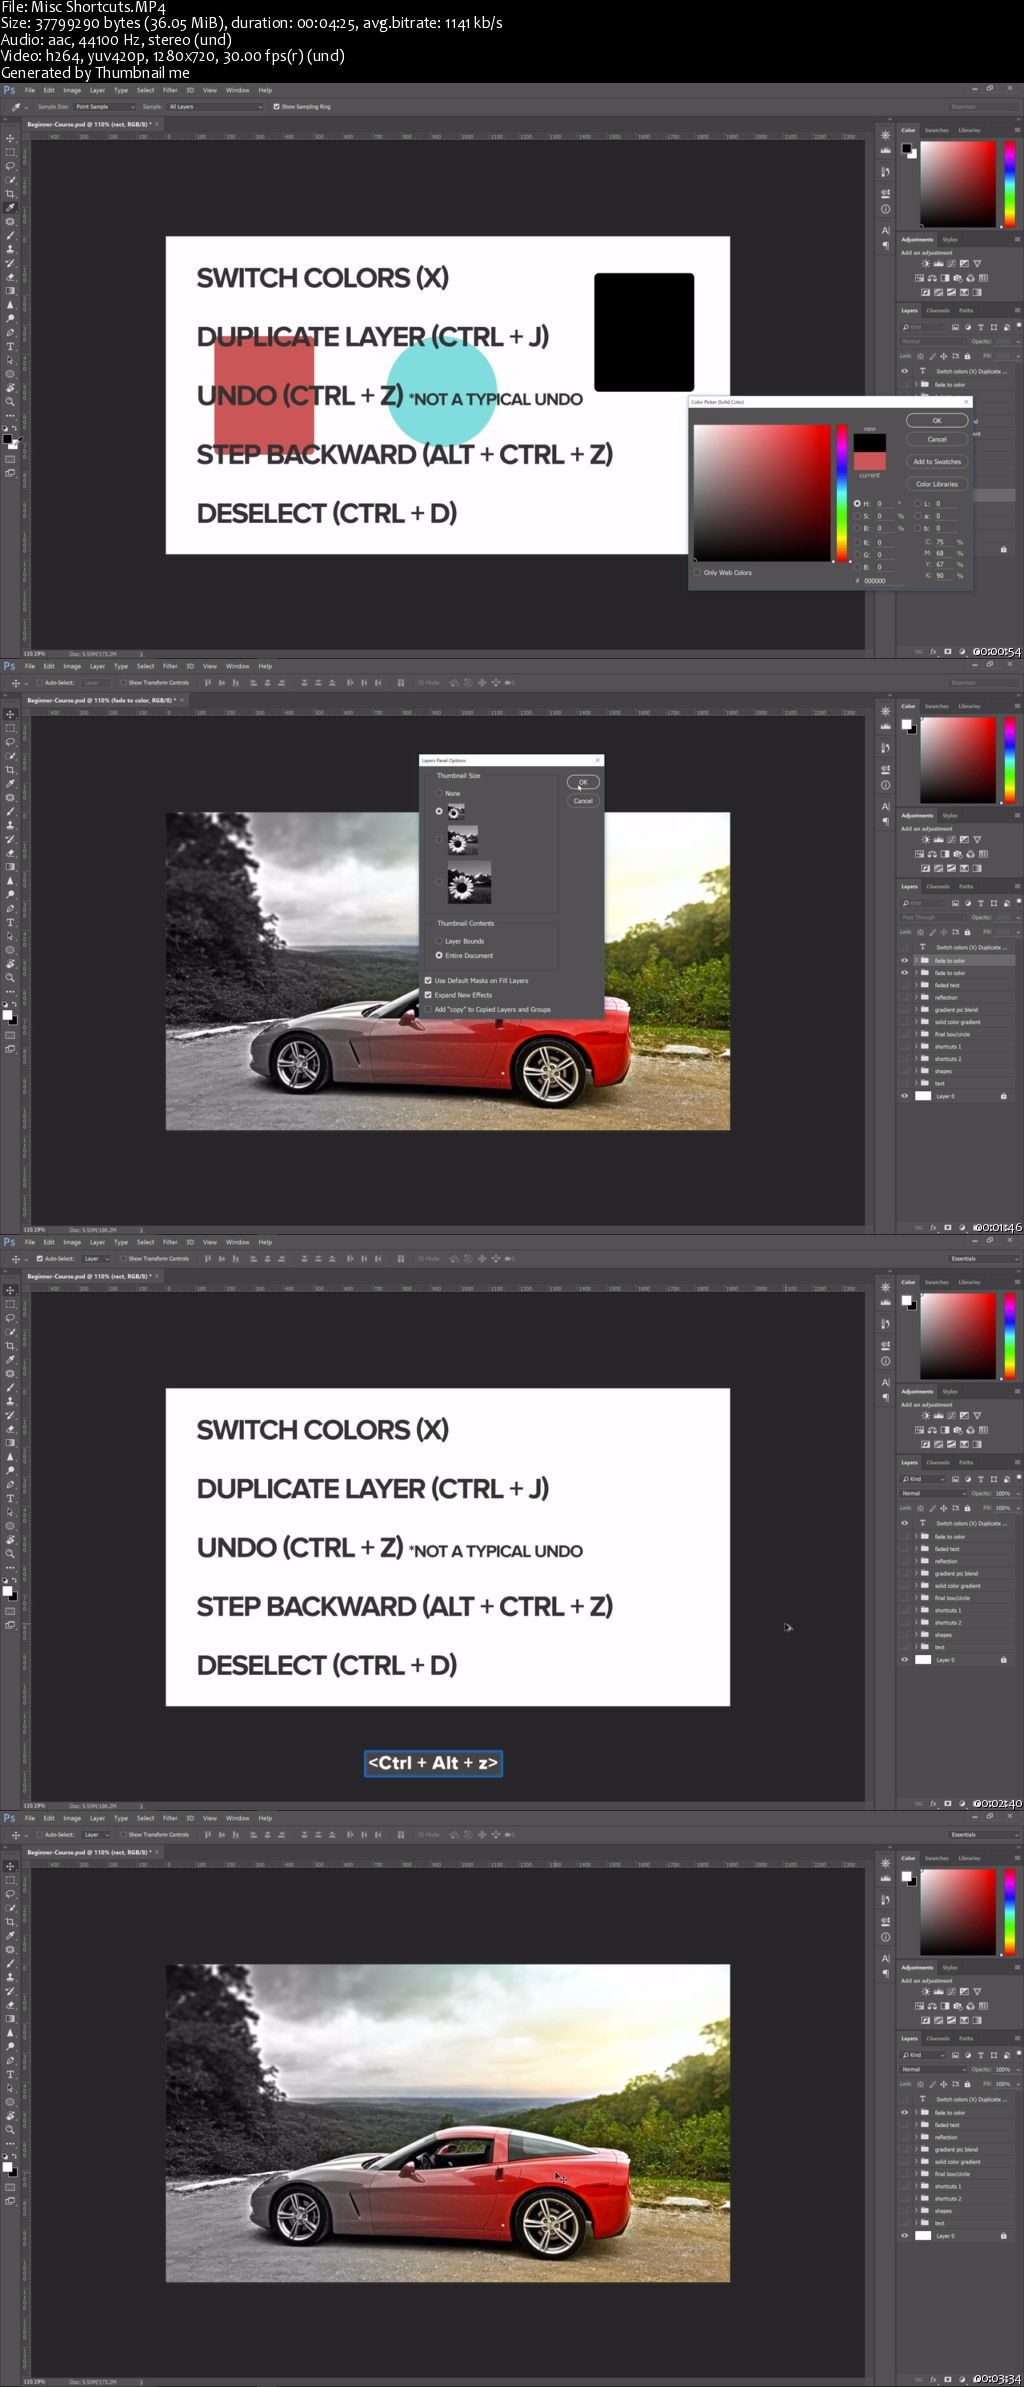Select the Dodge tool in the 00:03:34 frame
1024x2387 pixels.
point(10,2046)
